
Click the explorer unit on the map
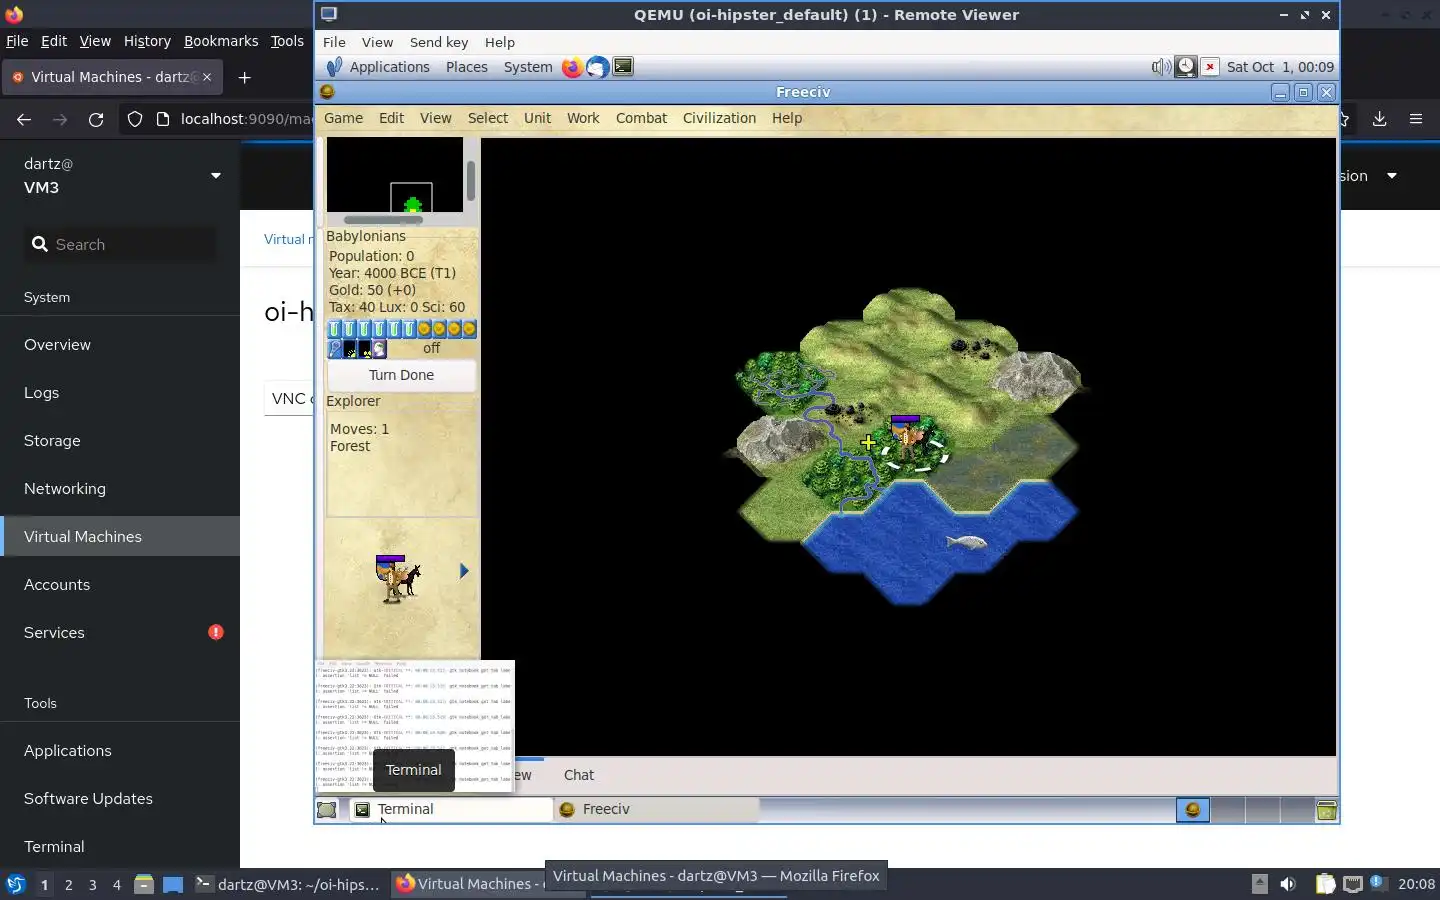907,441
